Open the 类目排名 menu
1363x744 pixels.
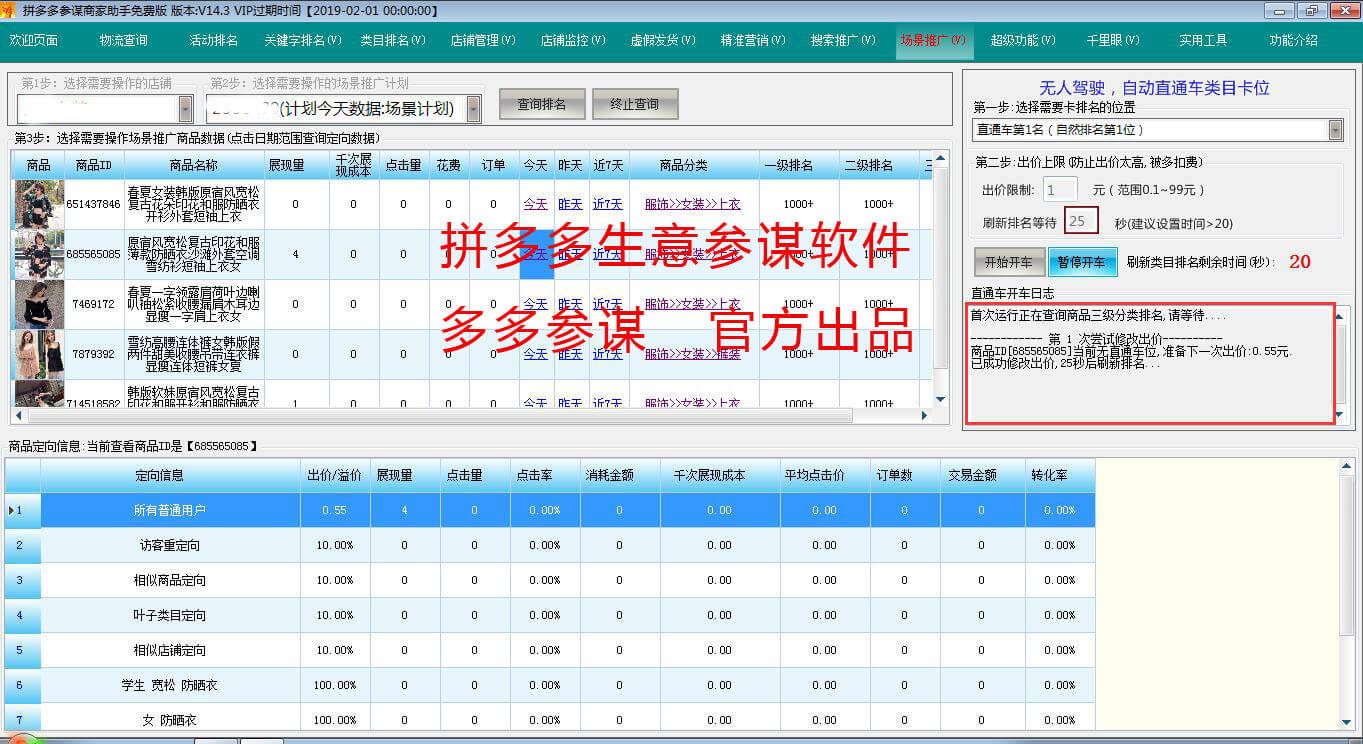coord(393,41)
